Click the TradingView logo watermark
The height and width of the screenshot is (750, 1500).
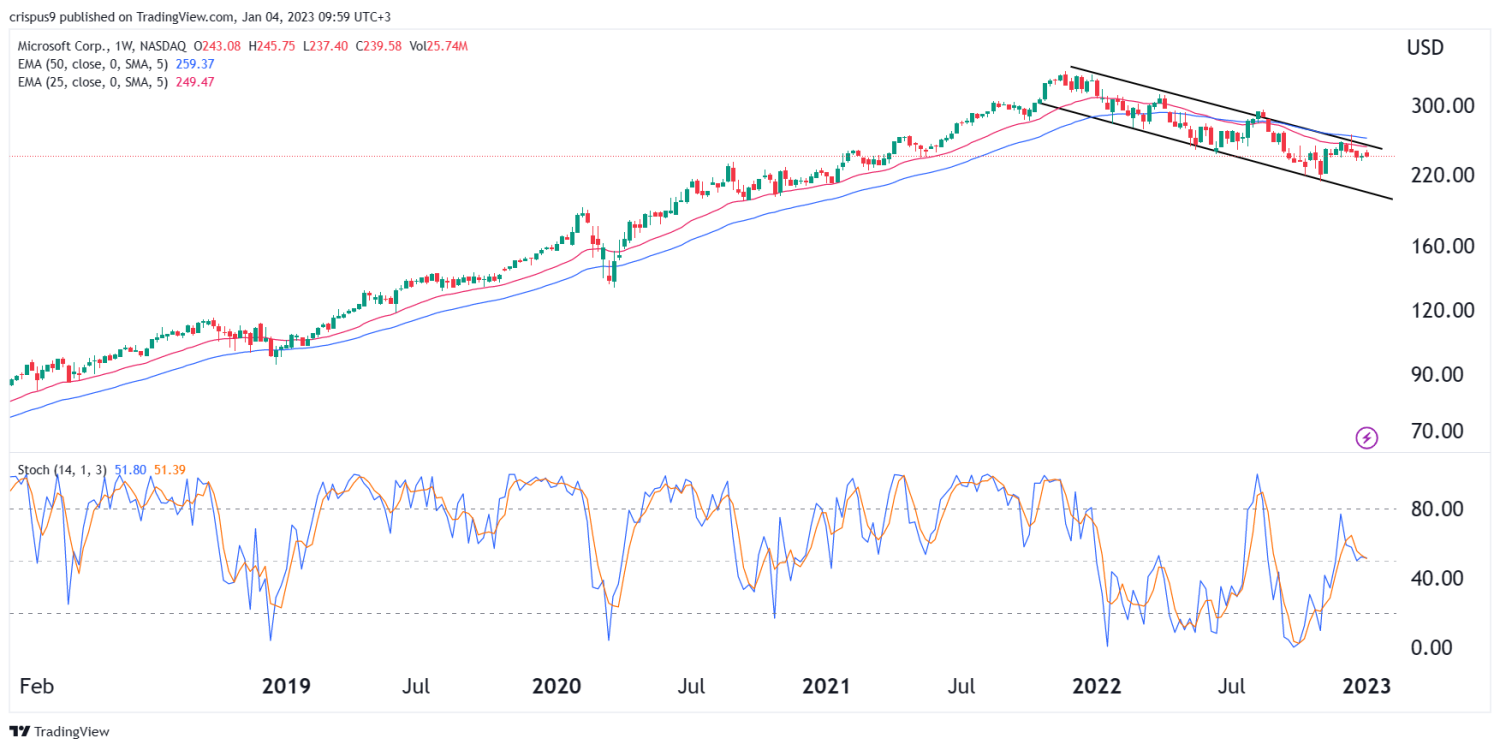click(x=57, y=732)
